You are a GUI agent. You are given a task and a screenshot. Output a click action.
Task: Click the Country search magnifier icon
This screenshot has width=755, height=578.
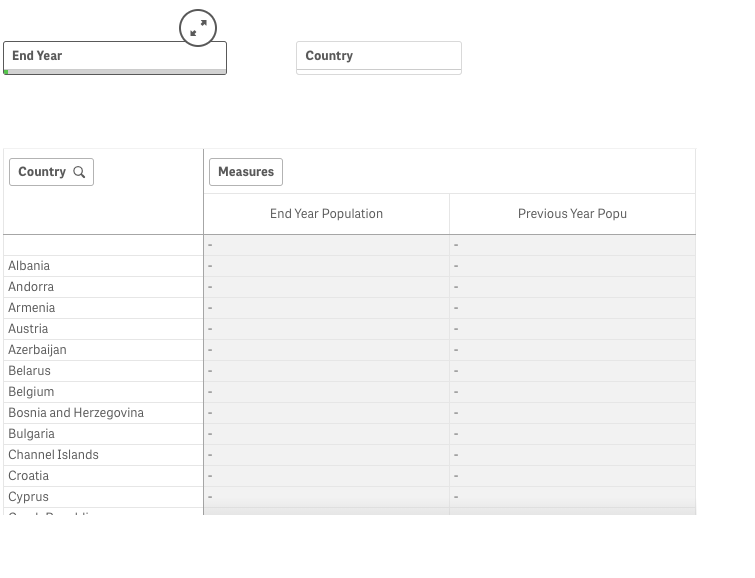[x=80, y=172]
